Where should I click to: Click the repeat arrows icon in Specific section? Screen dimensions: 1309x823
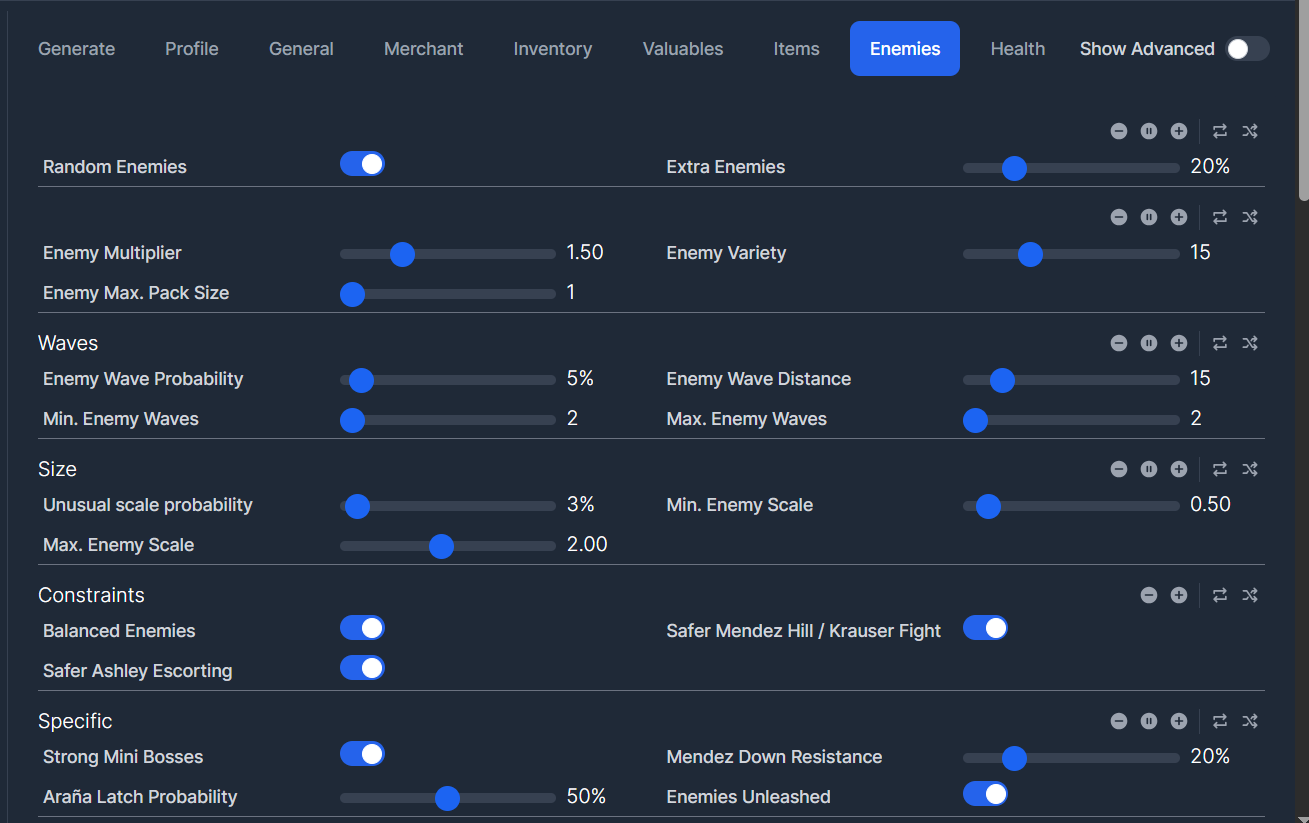[1220, 721]
